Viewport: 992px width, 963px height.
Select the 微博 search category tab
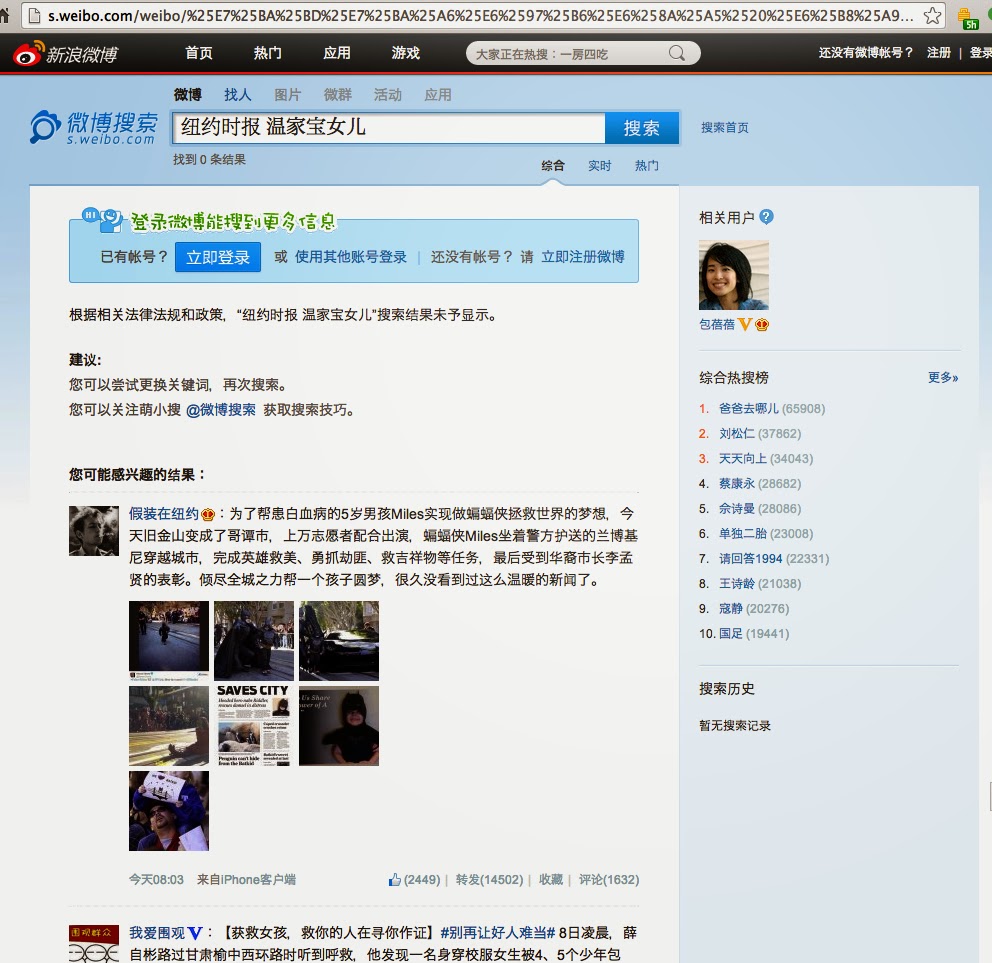(x=187, y=95)
